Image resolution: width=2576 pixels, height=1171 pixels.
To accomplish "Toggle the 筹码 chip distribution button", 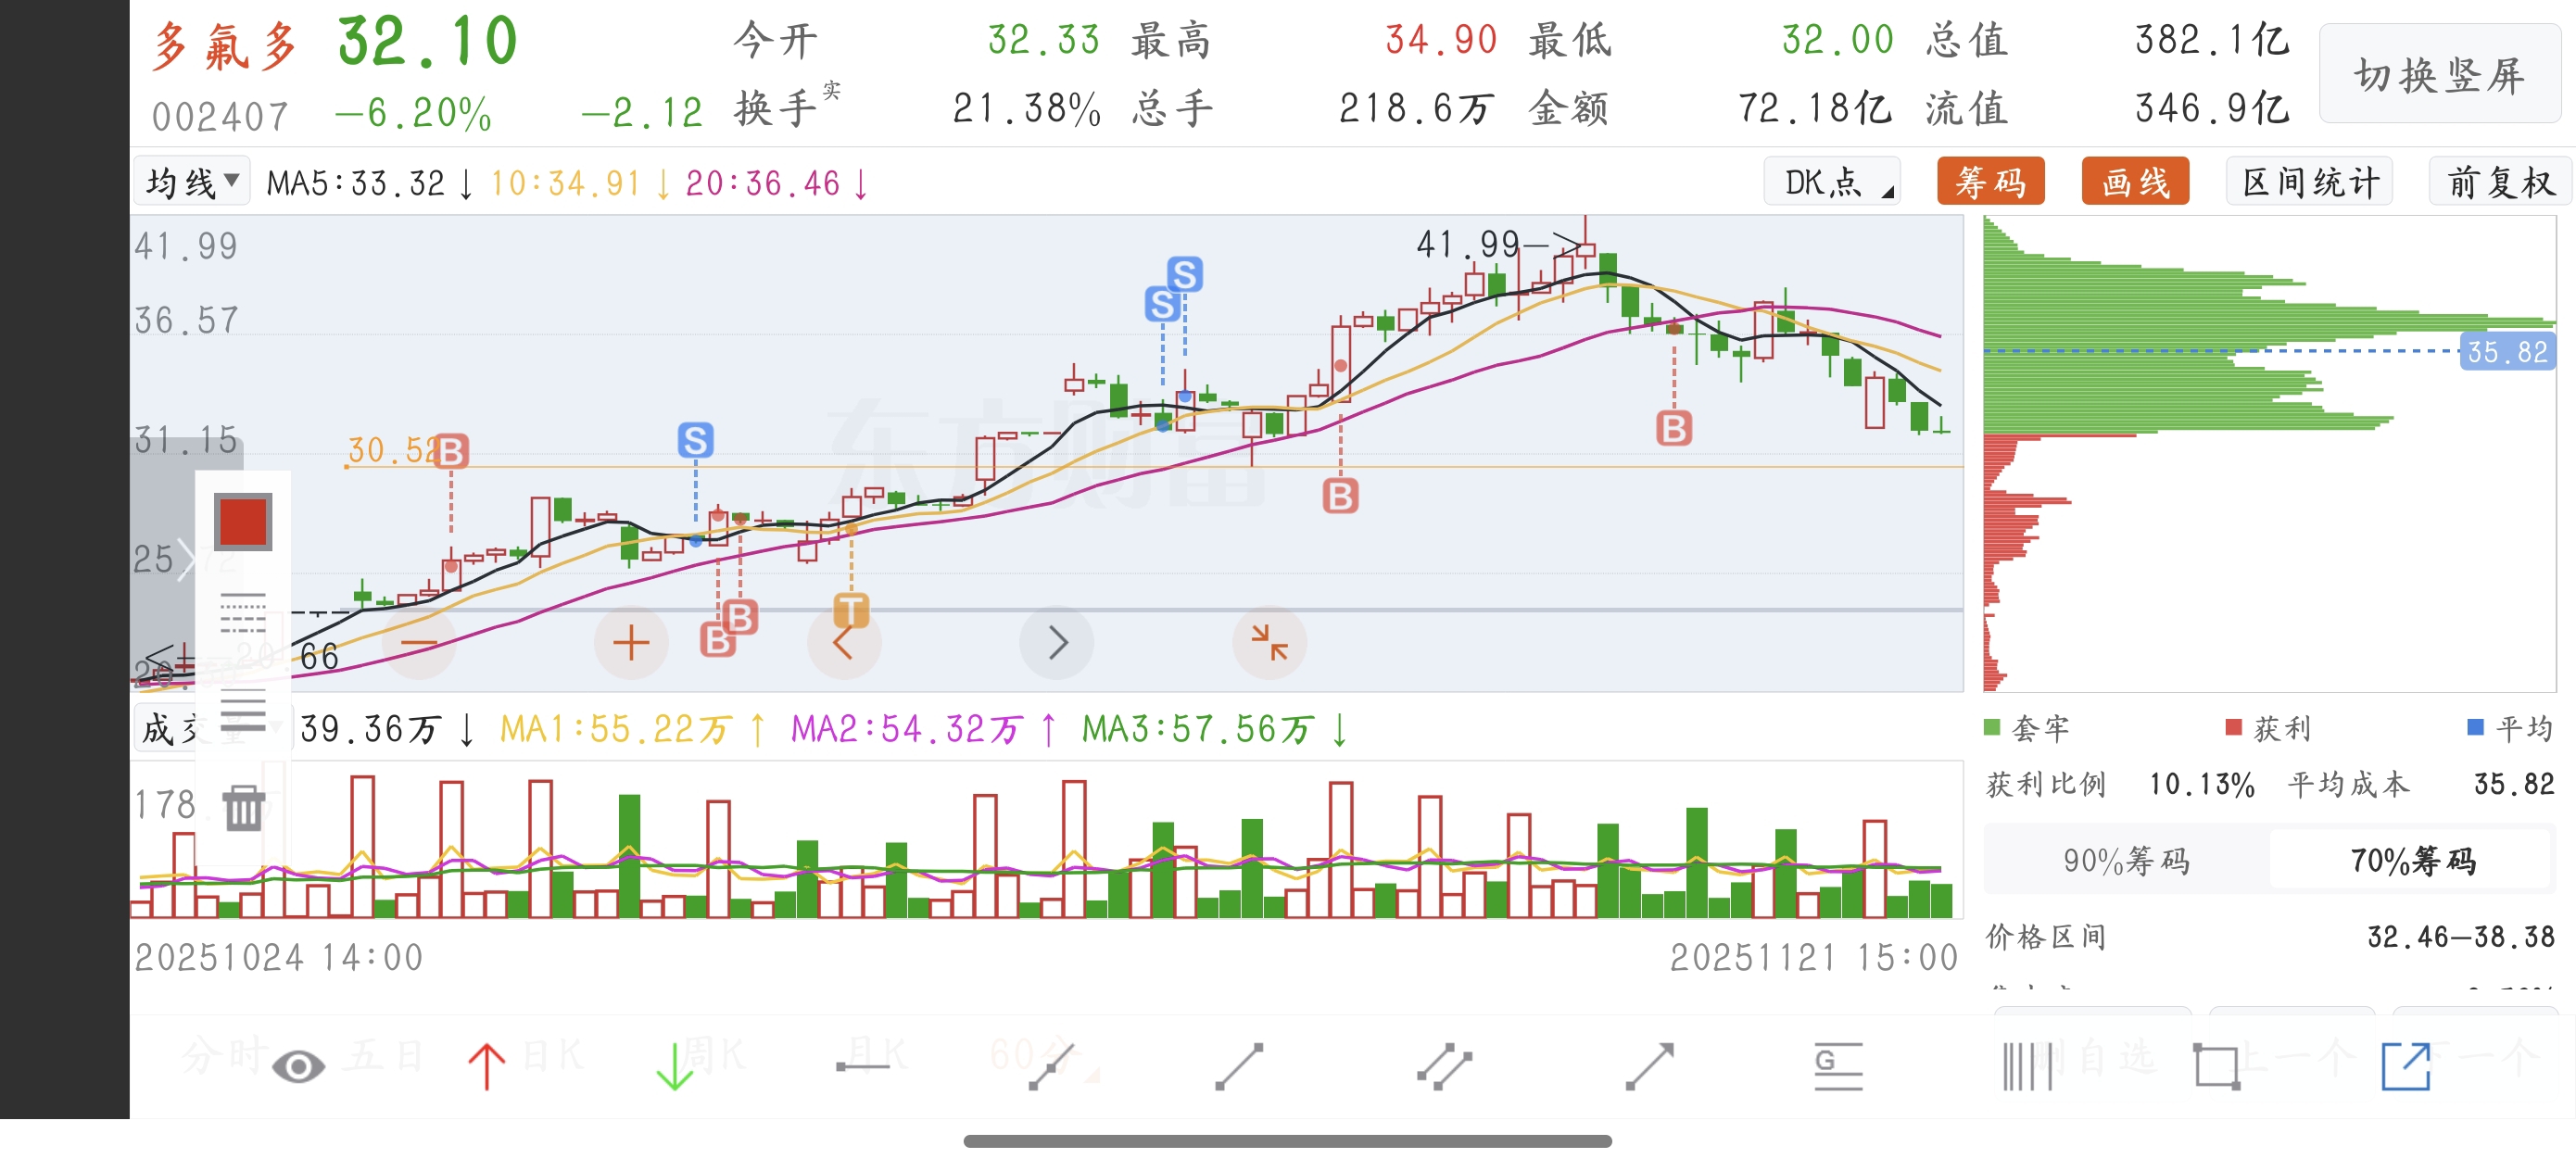I will [1990, 182].
